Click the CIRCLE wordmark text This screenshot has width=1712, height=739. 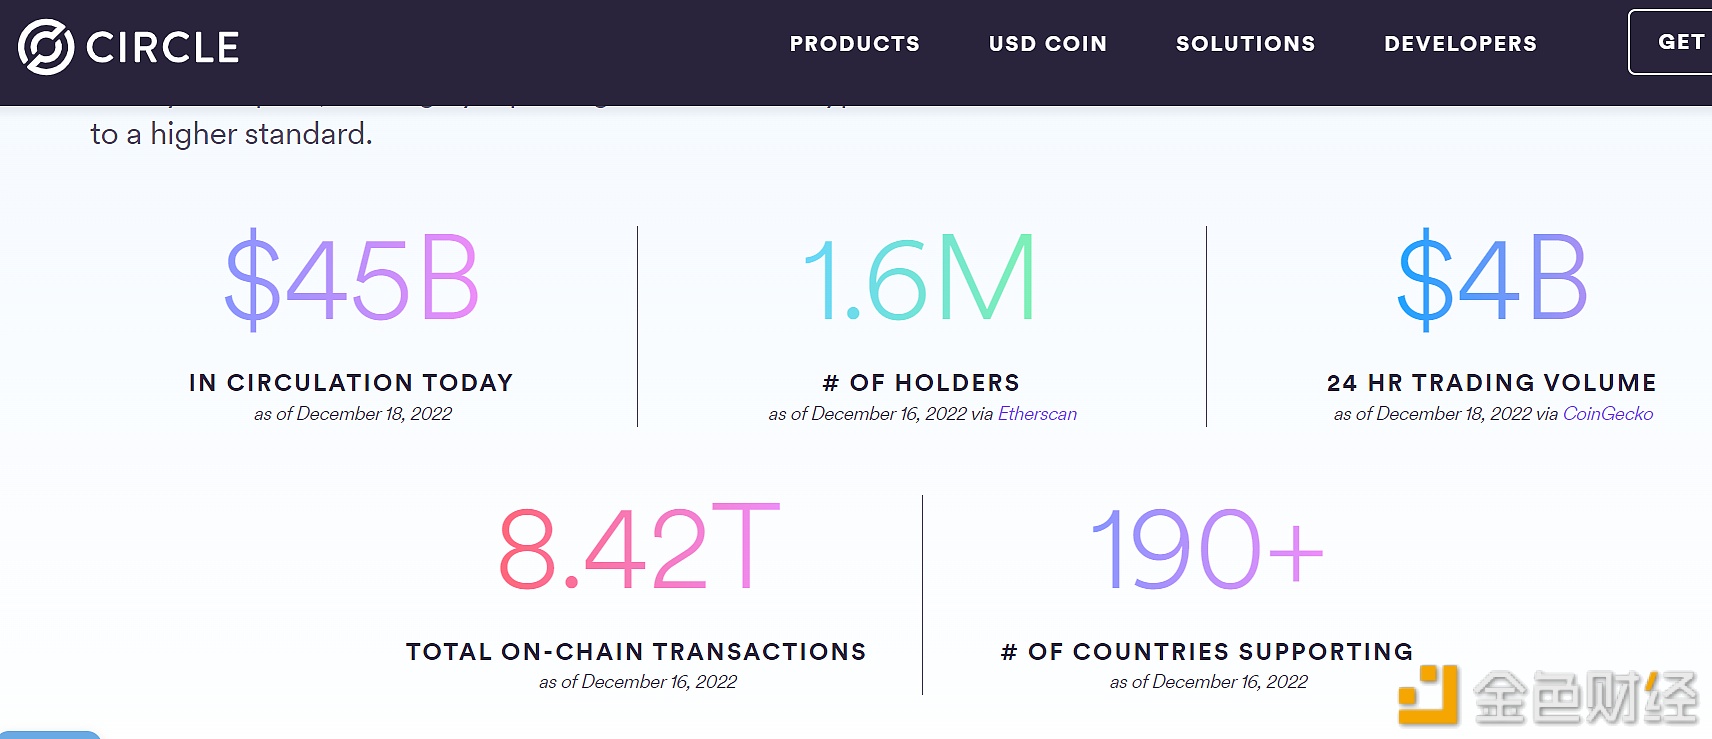tap(163, 47)
